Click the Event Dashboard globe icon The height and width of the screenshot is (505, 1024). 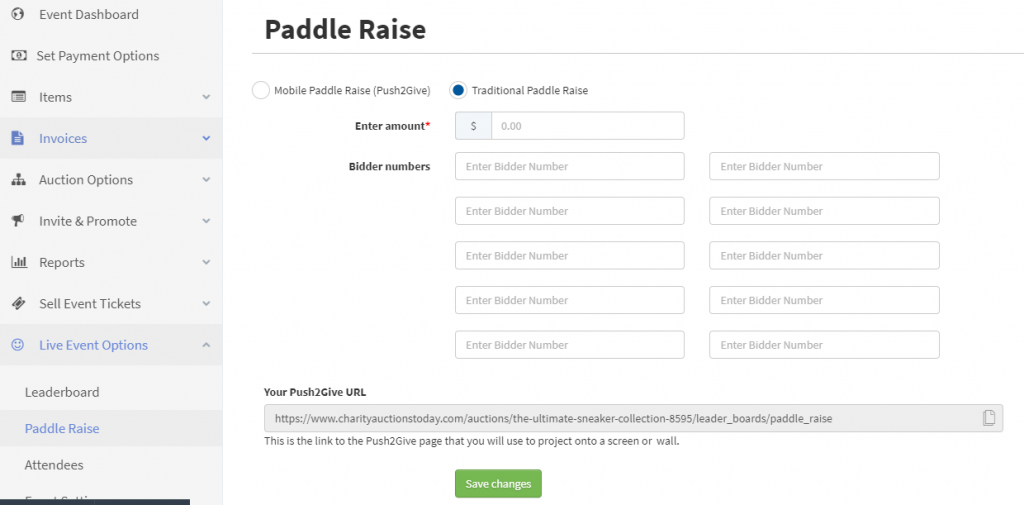[x=18, y=14]
